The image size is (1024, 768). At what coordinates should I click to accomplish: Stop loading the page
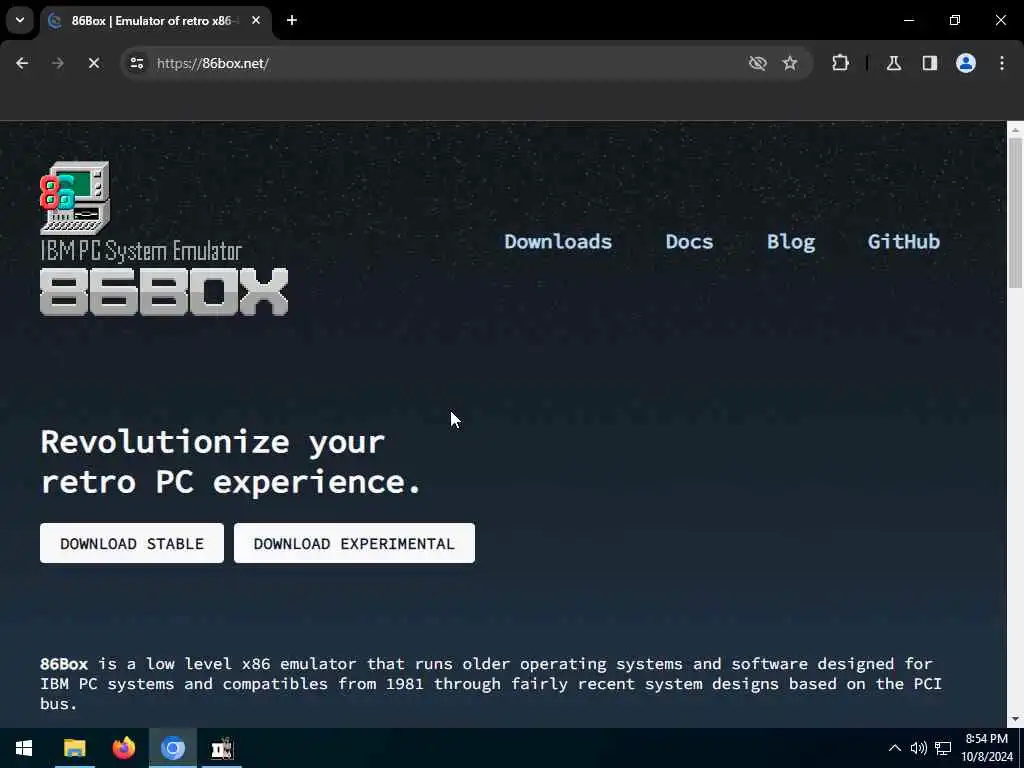coord(93,63)
